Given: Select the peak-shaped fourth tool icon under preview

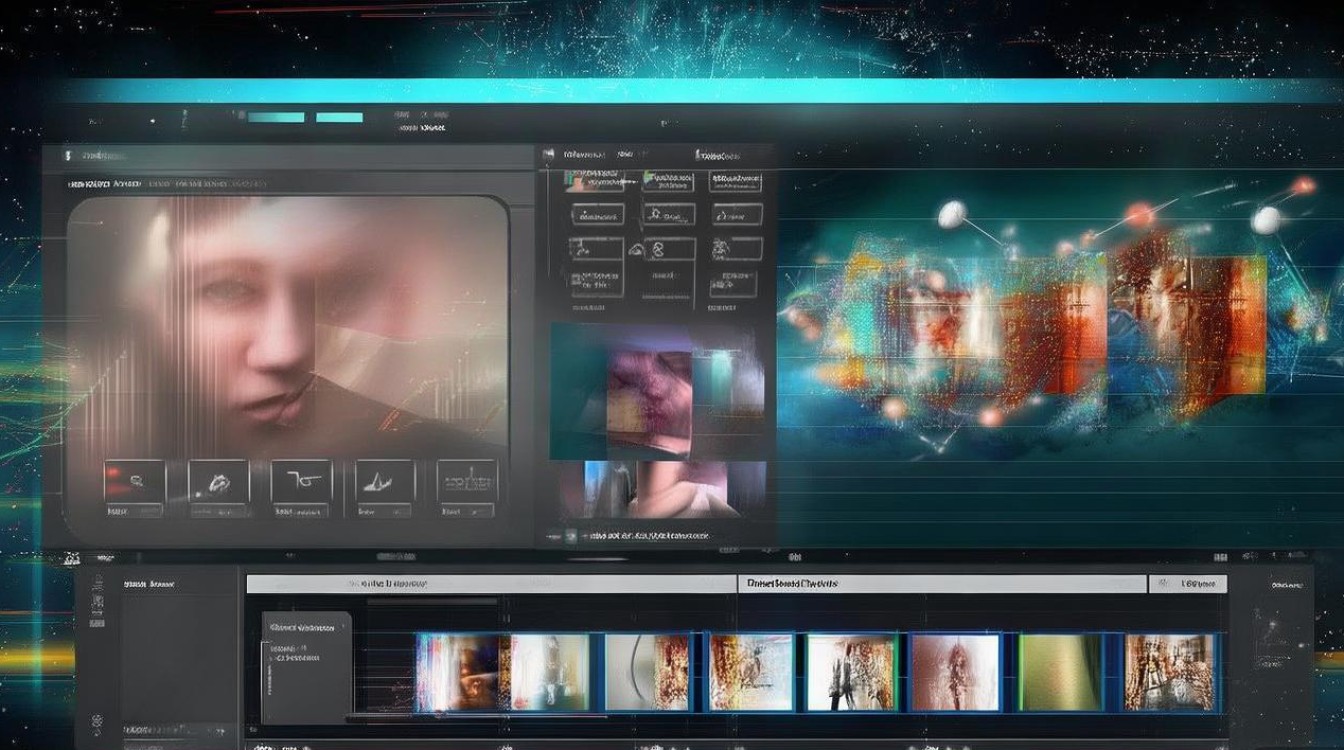Looking at the screenshot, I should [x=384, y=482].
